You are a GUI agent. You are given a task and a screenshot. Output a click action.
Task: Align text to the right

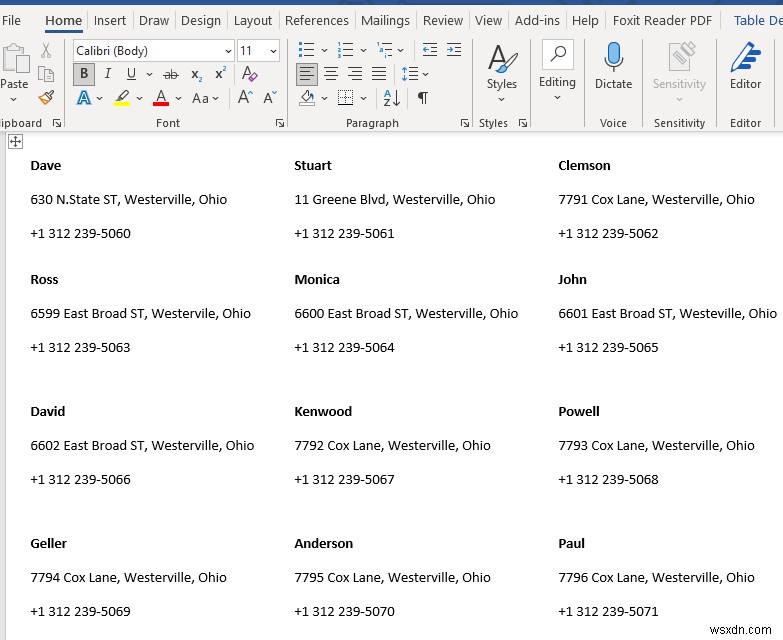pyautogui.click(x=355, y=74)
